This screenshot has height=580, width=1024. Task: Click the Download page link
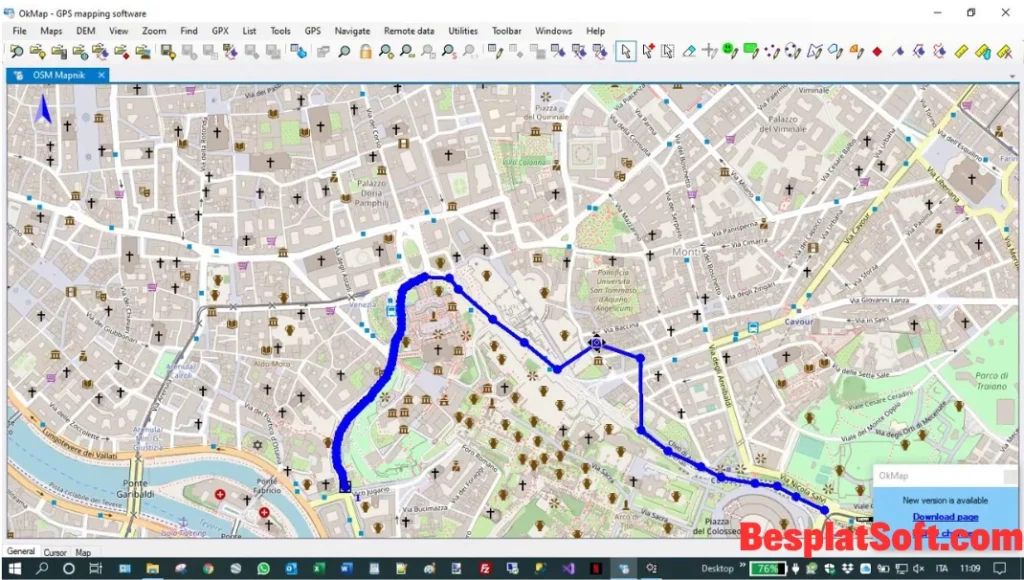946,516
